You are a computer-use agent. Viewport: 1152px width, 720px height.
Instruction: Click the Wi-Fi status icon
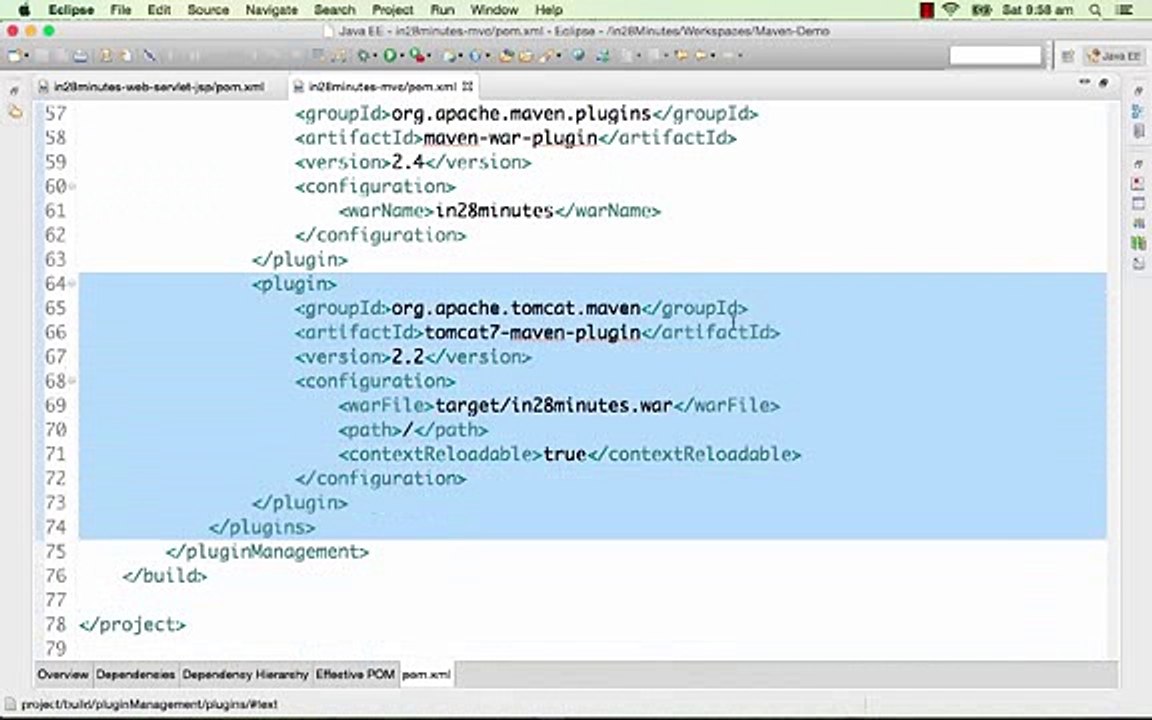[951, 10]
